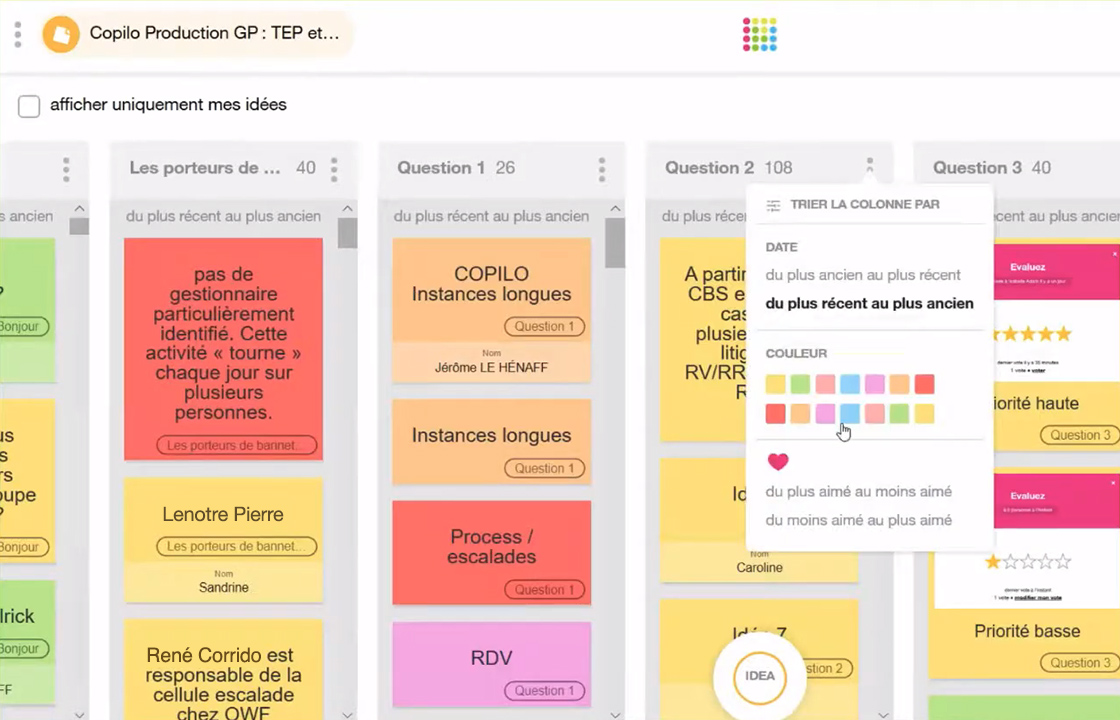Sort du plus aimé au moins aimé
The width and height of the screenshot is (1120, 720).
(x=859, y=491)
